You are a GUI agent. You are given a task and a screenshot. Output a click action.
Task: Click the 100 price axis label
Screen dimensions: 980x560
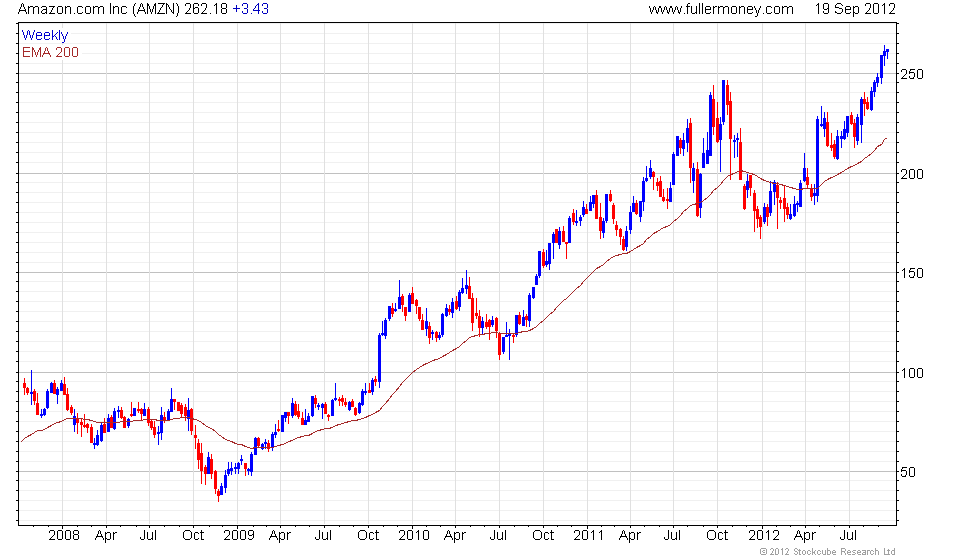911,373
